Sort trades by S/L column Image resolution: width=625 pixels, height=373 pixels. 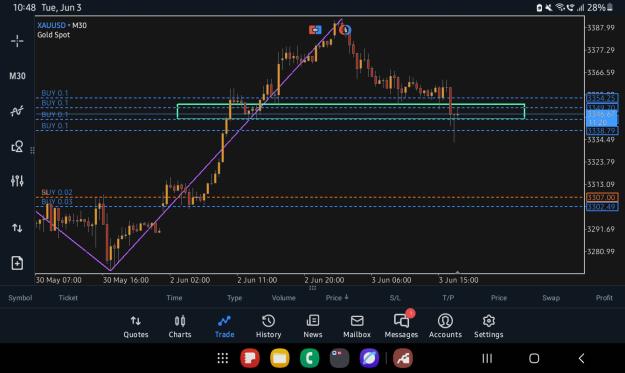[395, 298]
